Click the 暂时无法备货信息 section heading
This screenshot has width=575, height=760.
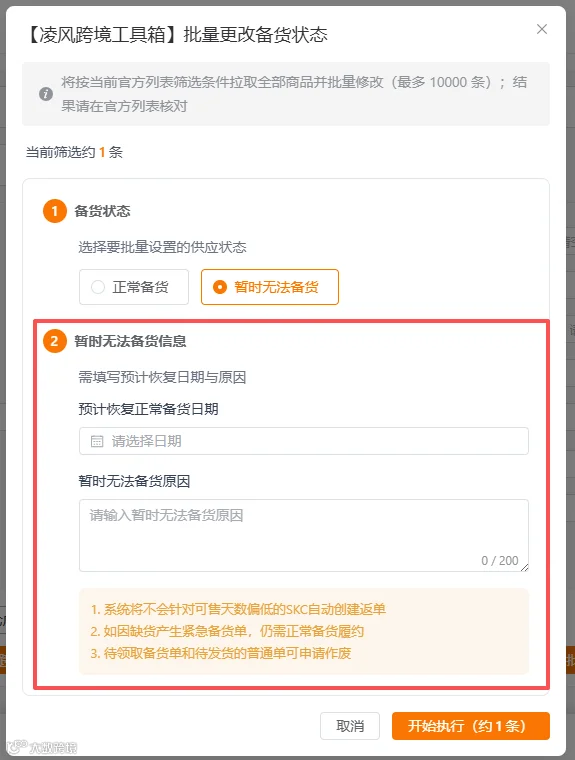[x=130, y=341]
